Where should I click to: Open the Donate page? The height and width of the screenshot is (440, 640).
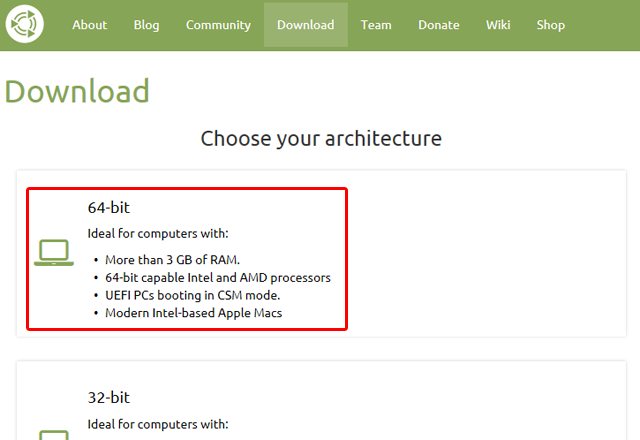439,25
